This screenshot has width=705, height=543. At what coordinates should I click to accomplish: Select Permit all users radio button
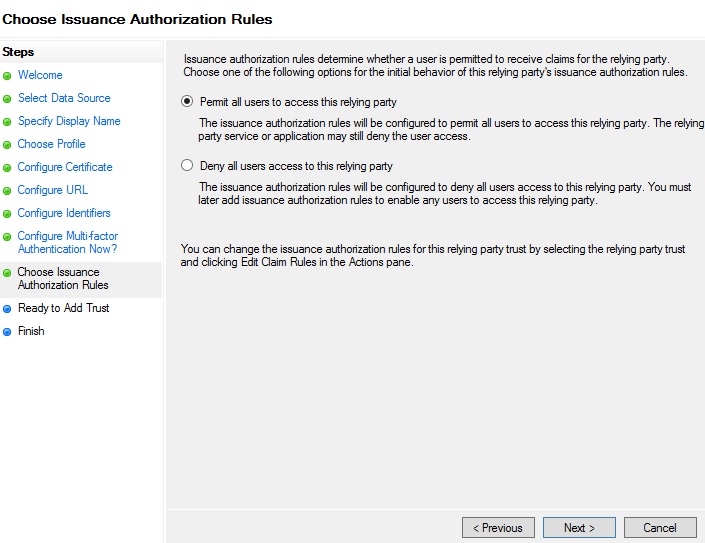click(x=187, y=102)
